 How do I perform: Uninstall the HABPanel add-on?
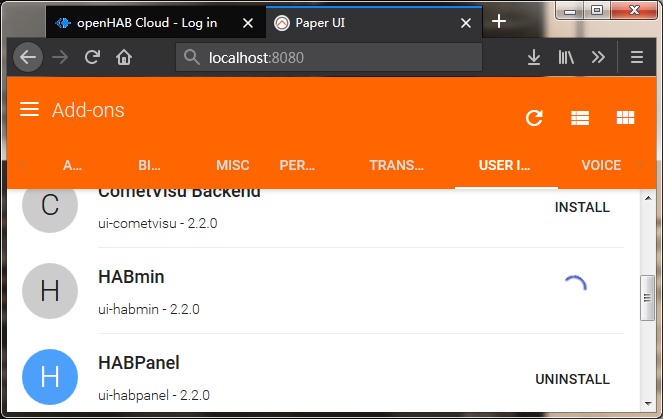pos(573,379)
